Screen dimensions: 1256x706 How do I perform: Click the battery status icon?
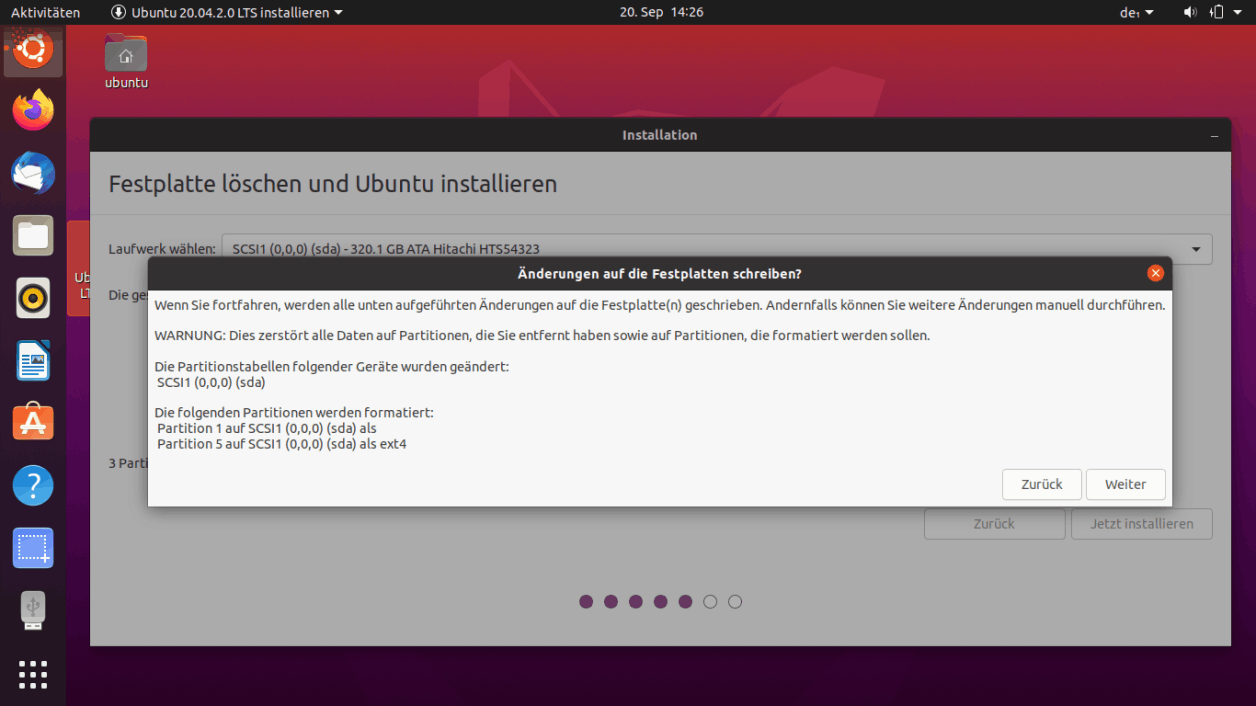(x=1217, y=12)
